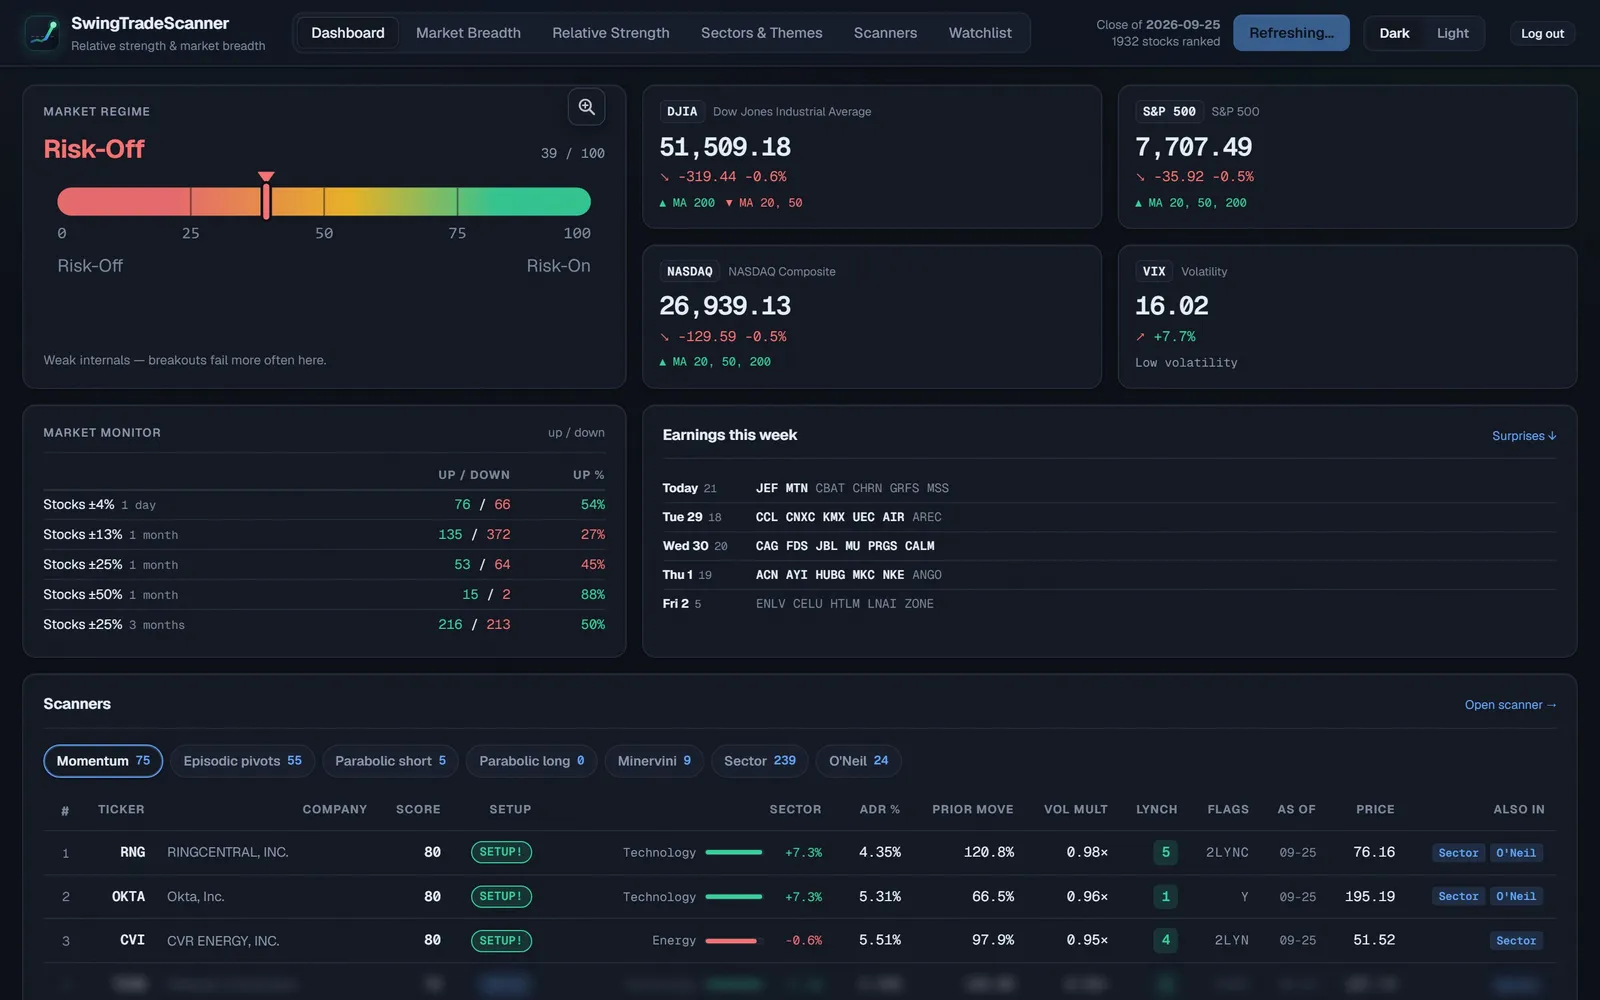1600x1000 pixels.
Task: Click the risk gauge marker at 39
Action: 266,197
